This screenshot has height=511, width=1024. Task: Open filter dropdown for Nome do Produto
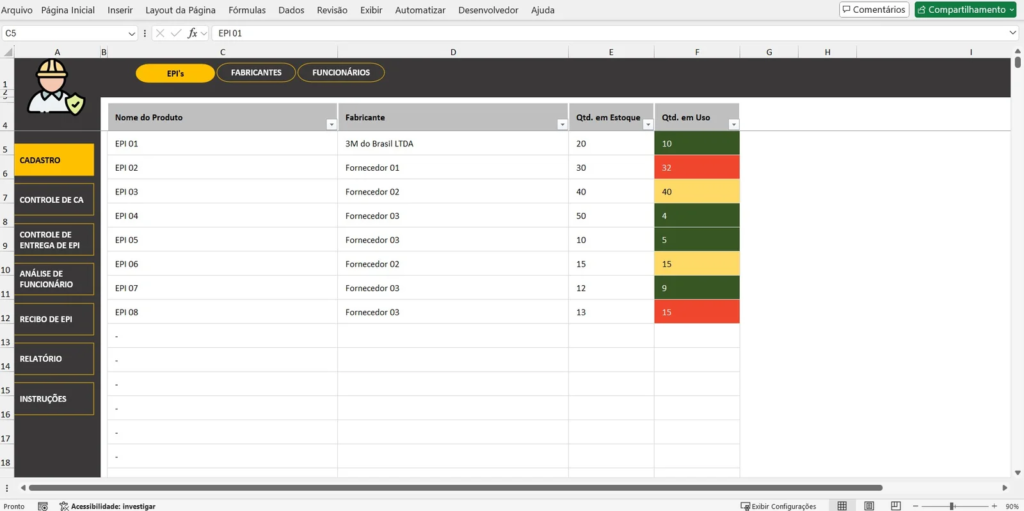point(331,124)
